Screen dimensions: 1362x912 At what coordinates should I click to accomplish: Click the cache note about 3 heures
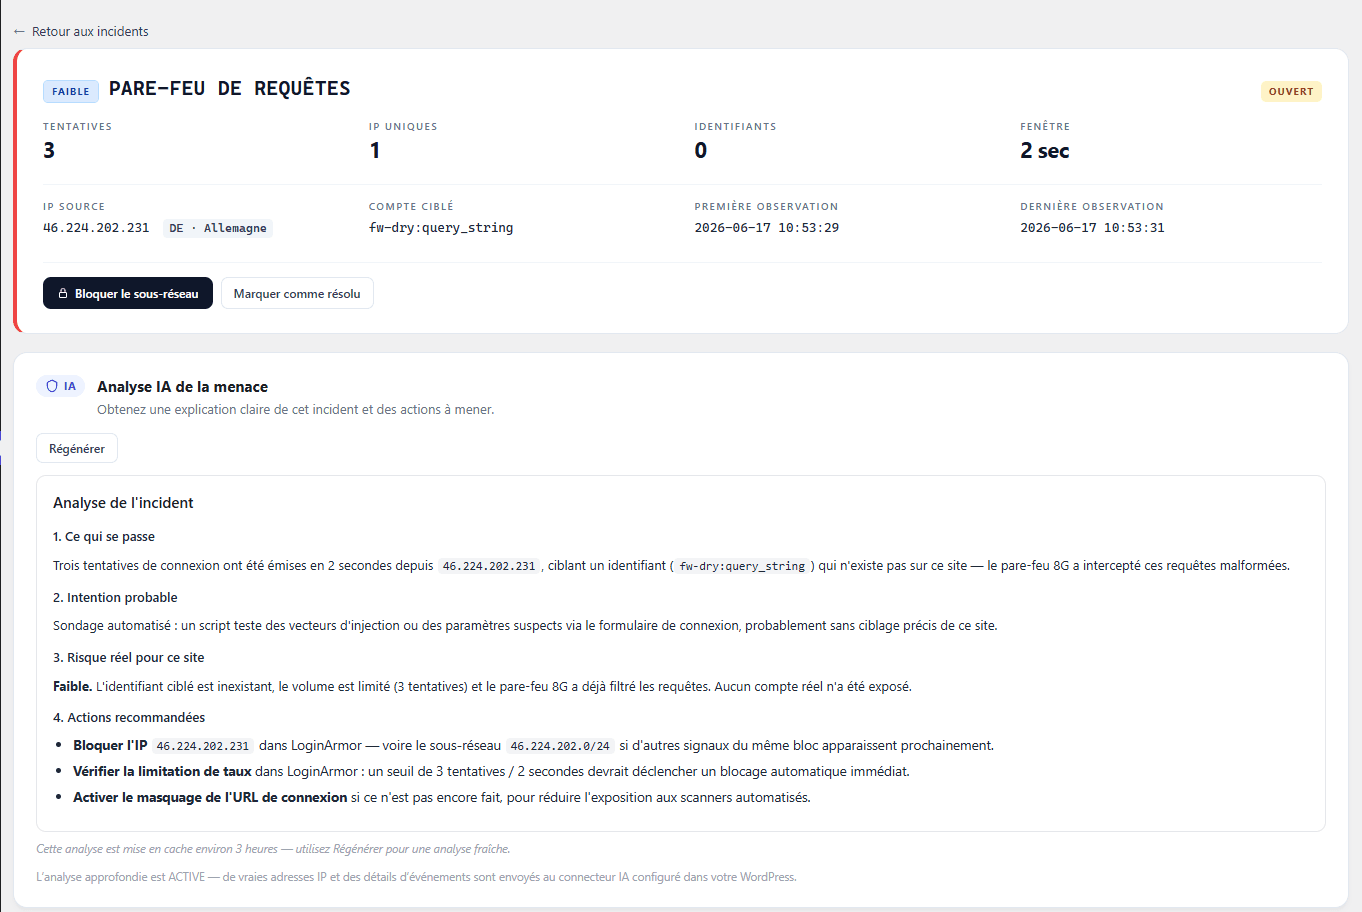[x=273, y=849]
